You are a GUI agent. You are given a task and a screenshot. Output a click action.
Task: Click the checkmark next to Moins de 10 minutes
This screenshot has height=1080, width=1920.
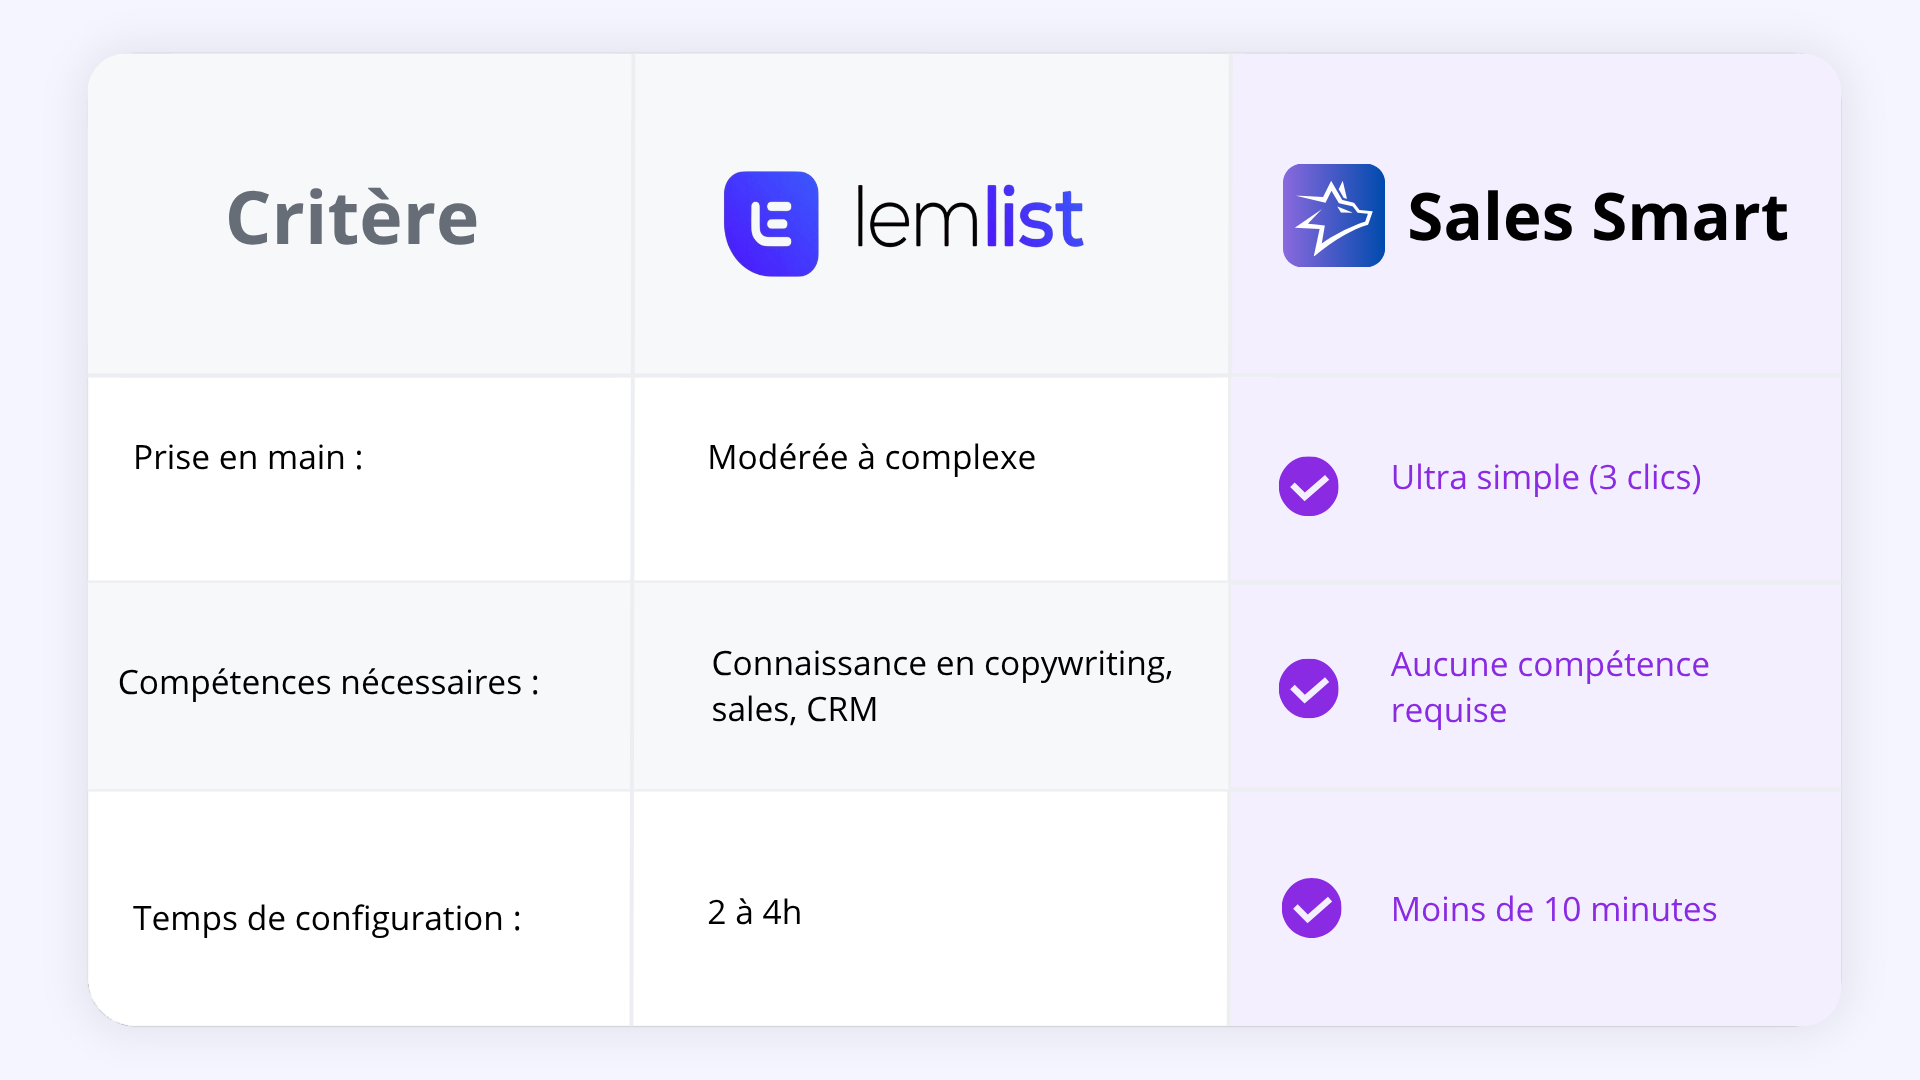(x=1311, y=908)
